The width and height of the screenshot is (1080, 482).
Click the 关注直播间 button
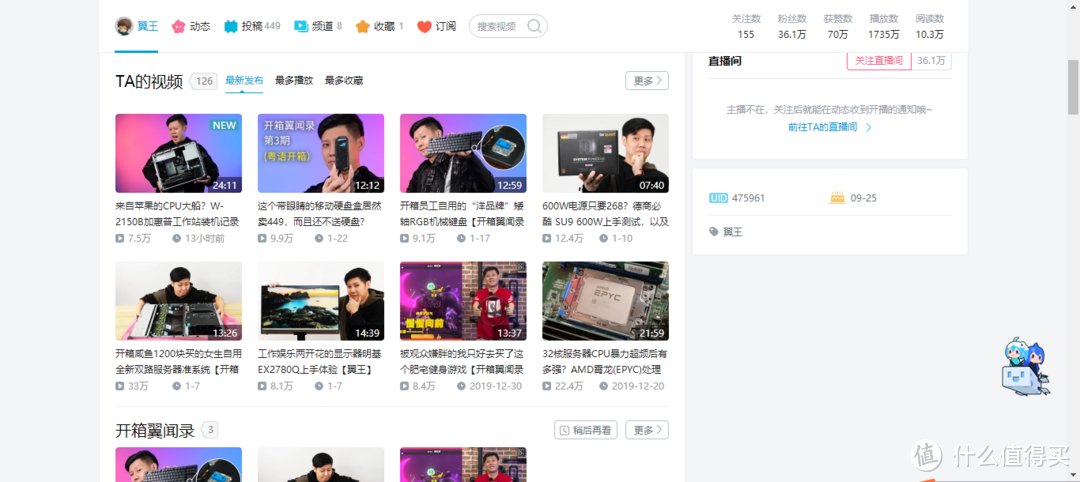879,61
